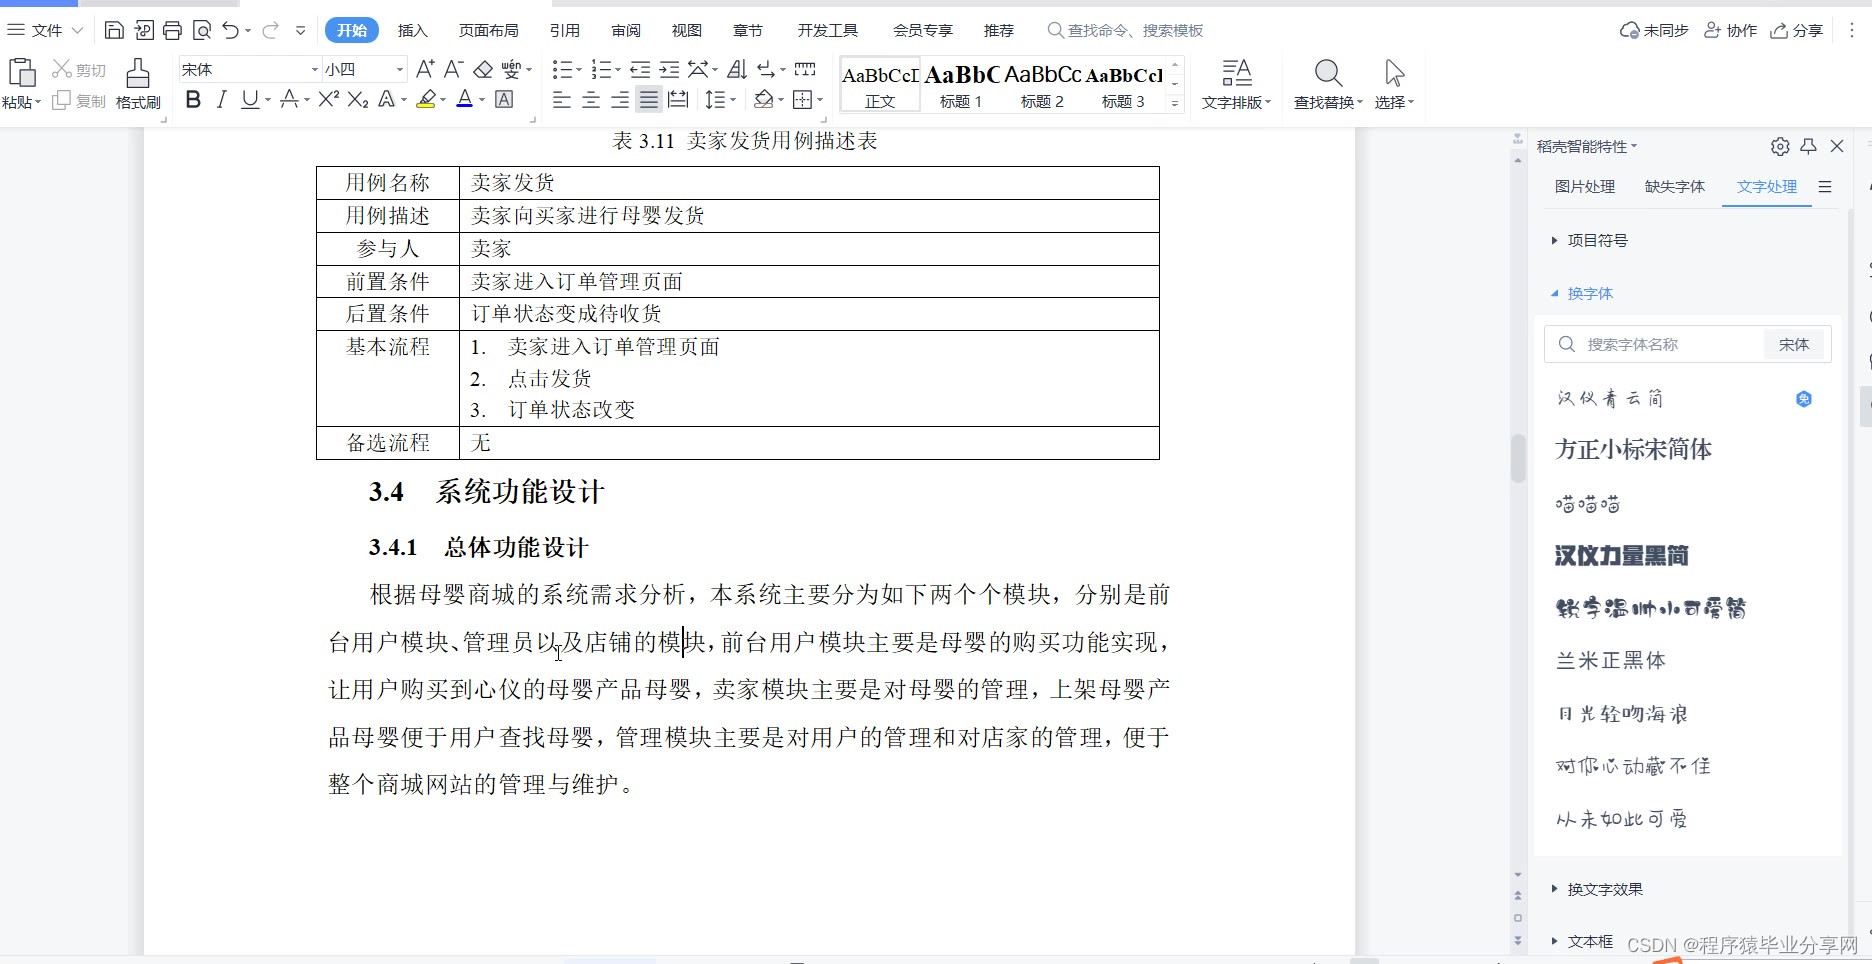Click the 查找替换 button

[1328, 84]
